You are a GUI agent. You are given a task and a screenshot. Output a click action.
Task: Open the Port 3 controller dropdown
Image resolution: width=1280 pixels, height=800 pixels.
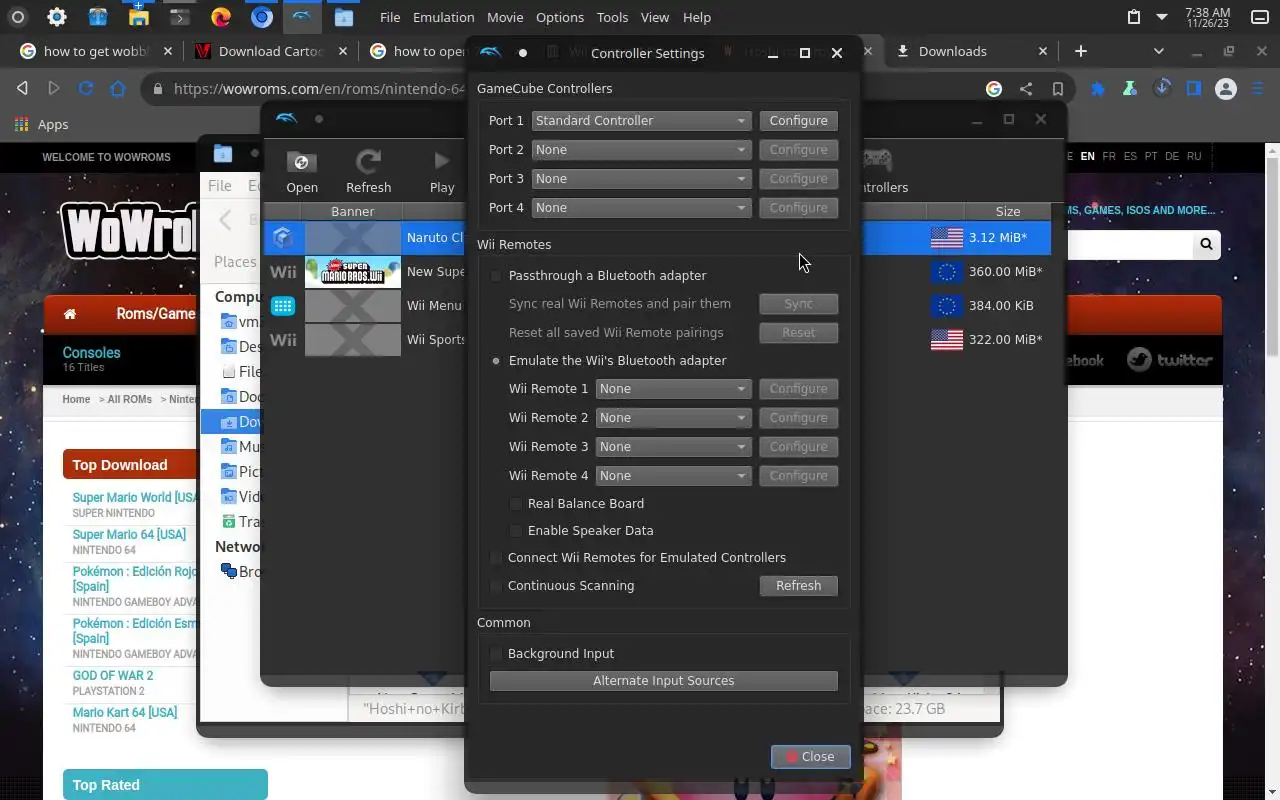tap(641, 178)
